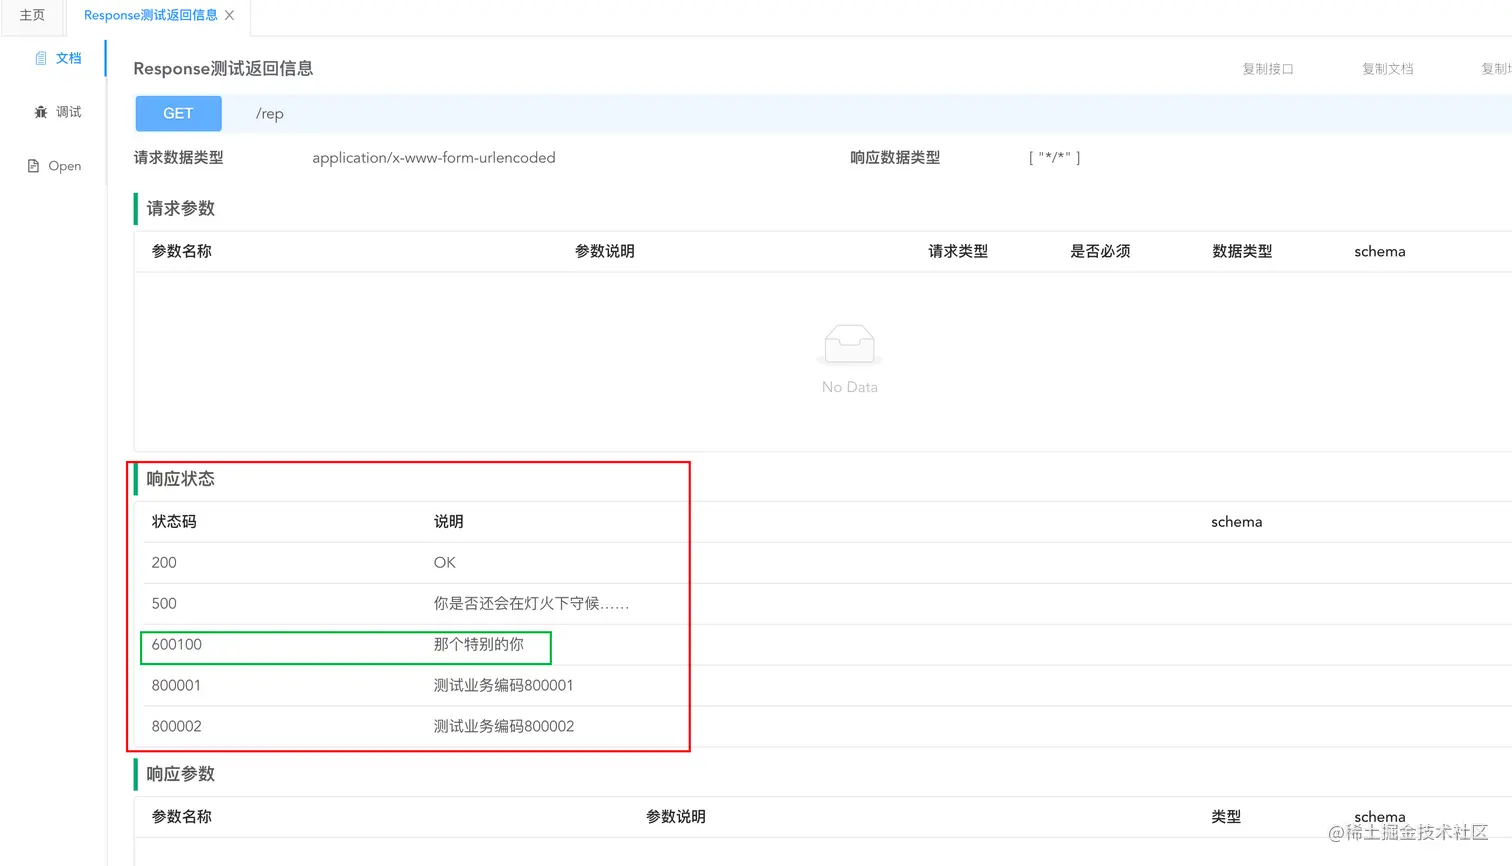Click 参数说明 header in the 请求参数 table
Image resolution: width=1512 pixels, height=866 pixels.
point(605,251)
